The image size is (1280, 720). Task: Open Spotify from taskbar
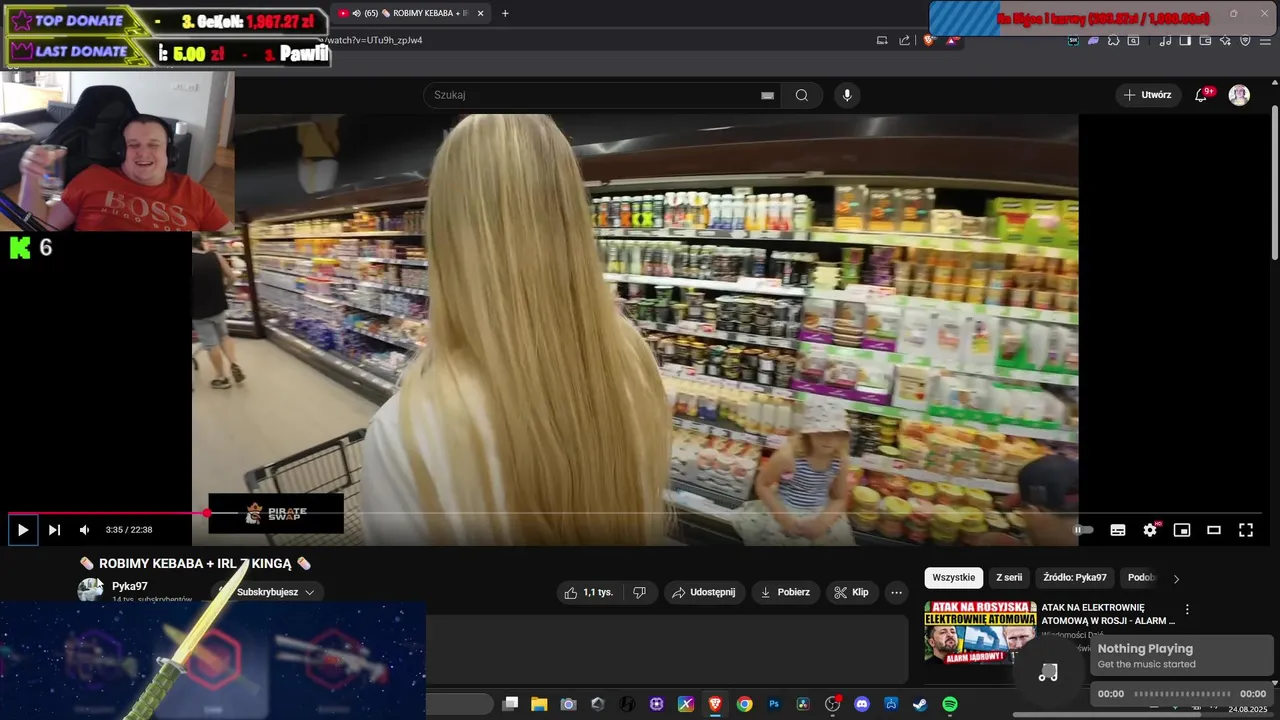(950, 704)
